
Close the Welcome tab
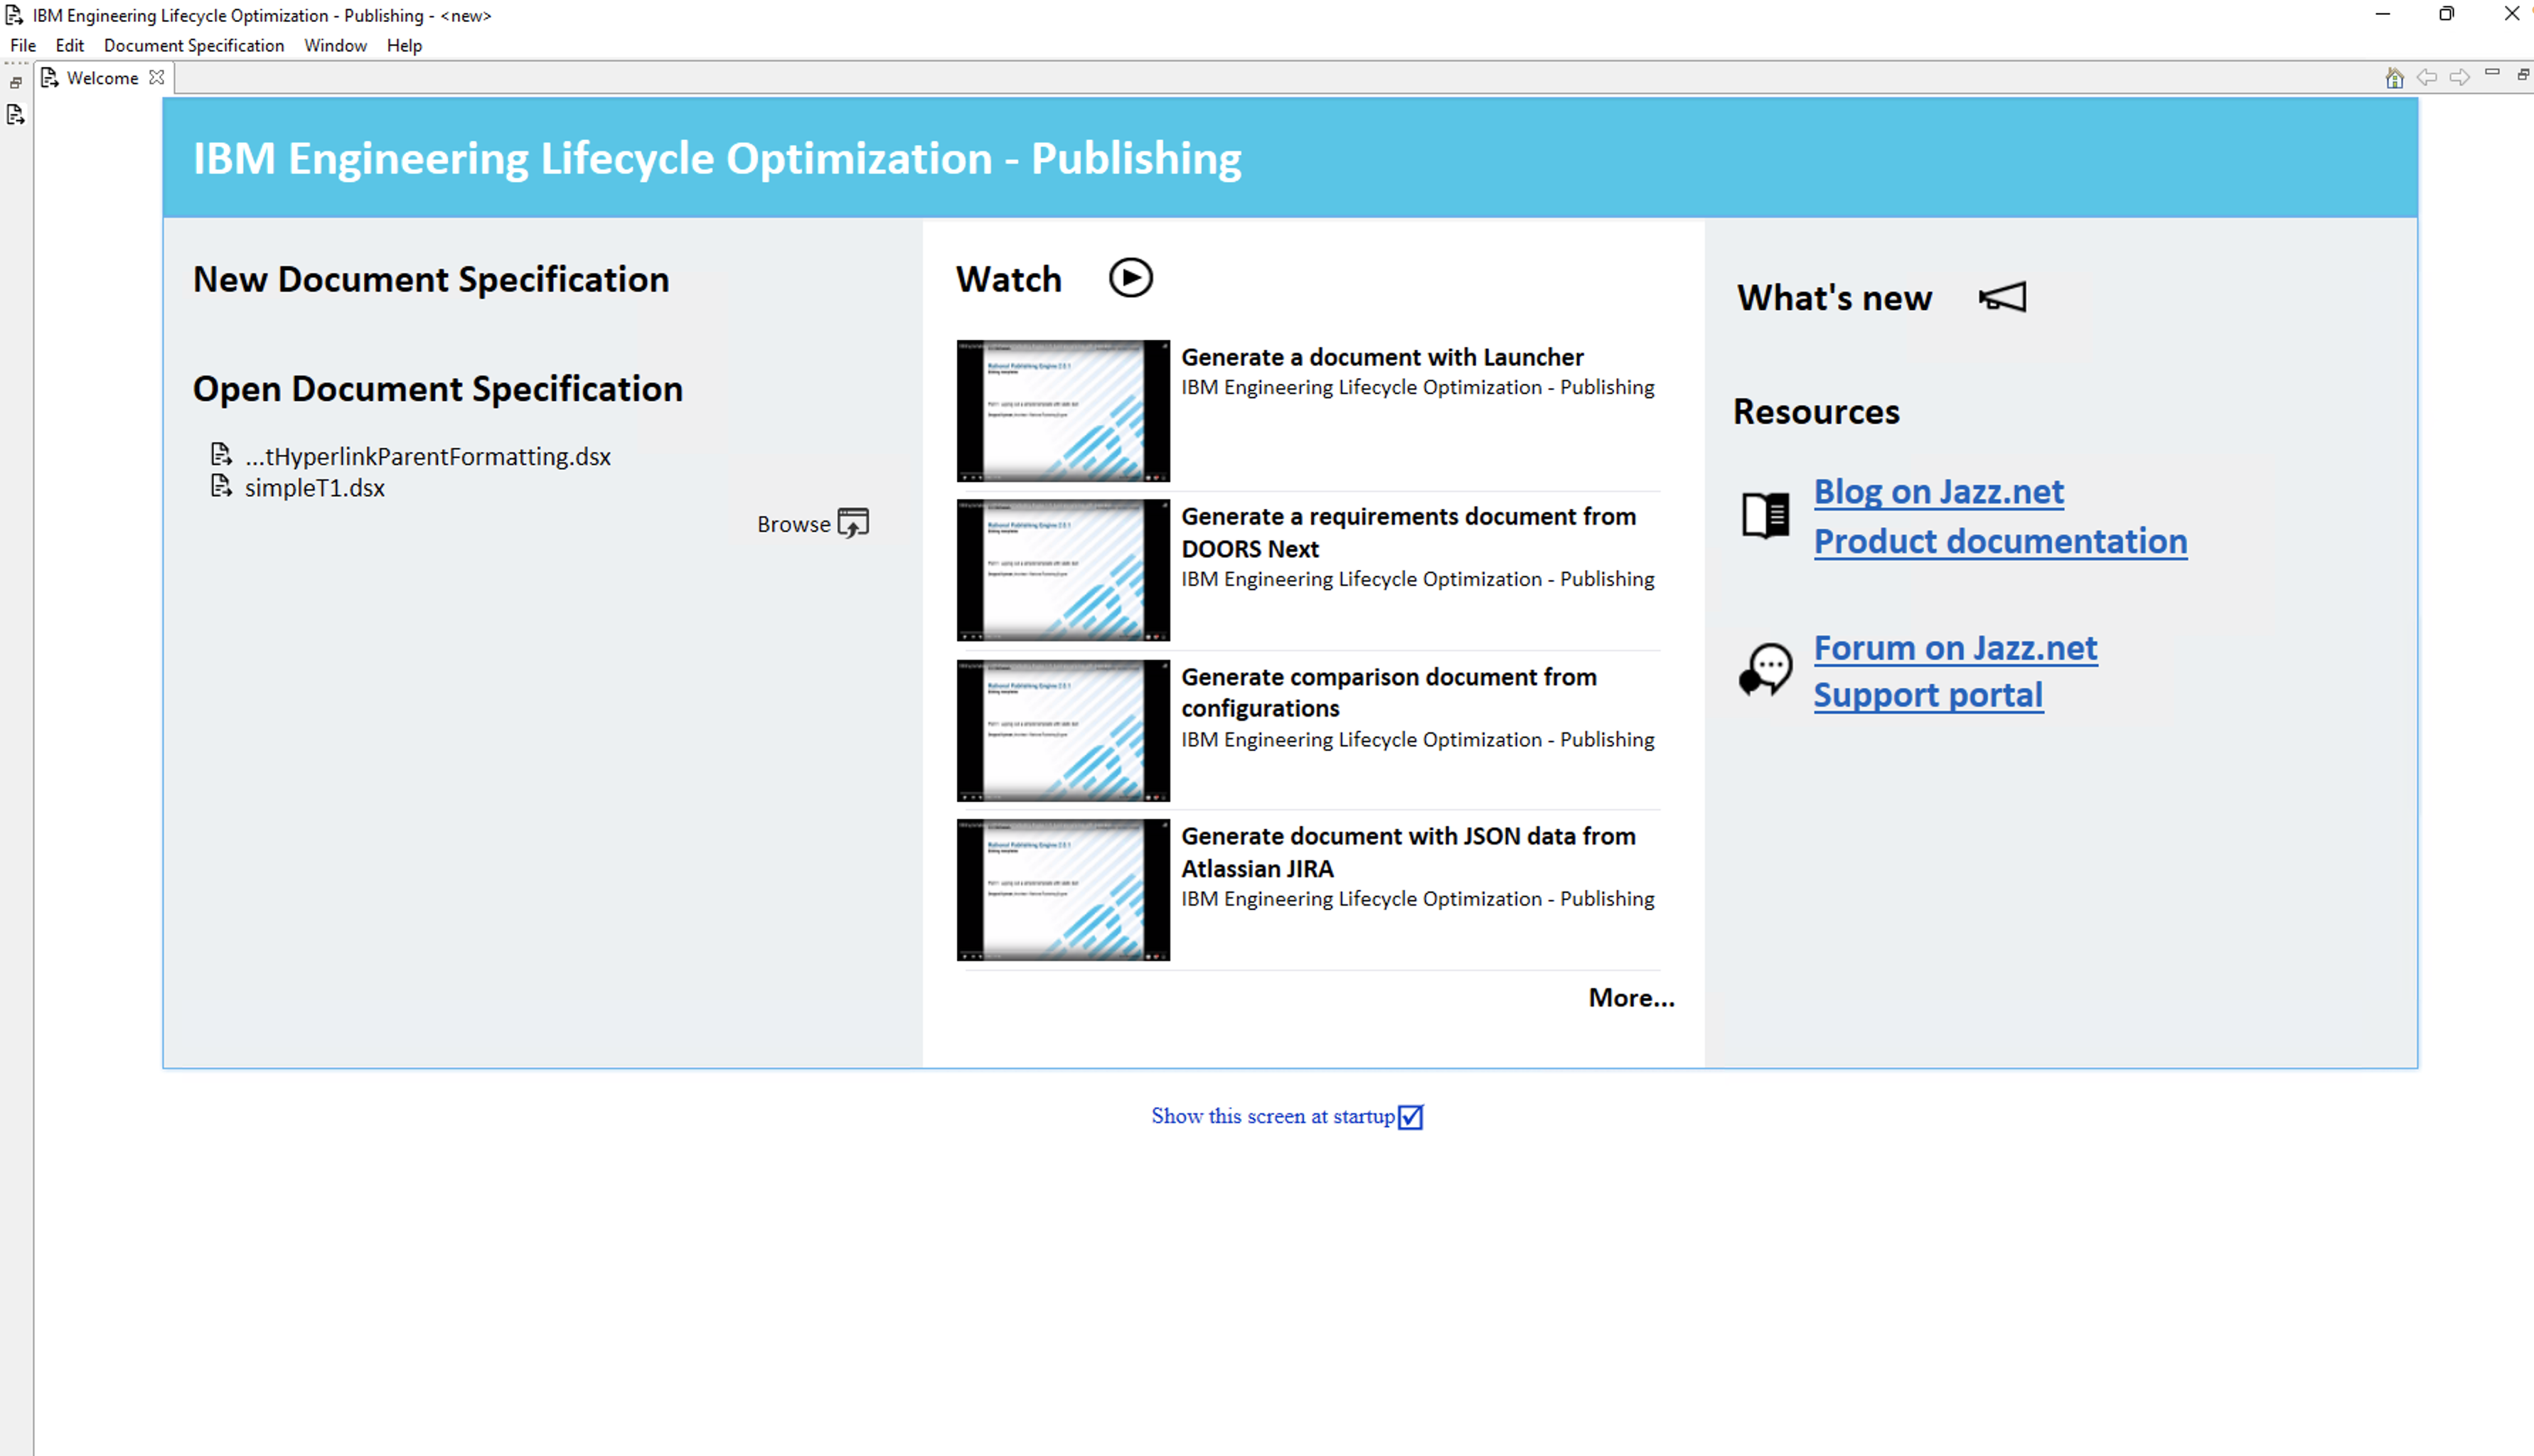[x=157, y=77]
